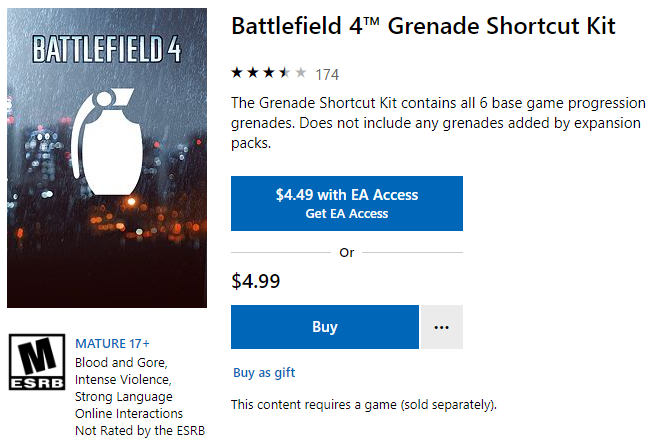Open the 174 ratings count
The height and width of the screenshot is (446, 658).
327,74
